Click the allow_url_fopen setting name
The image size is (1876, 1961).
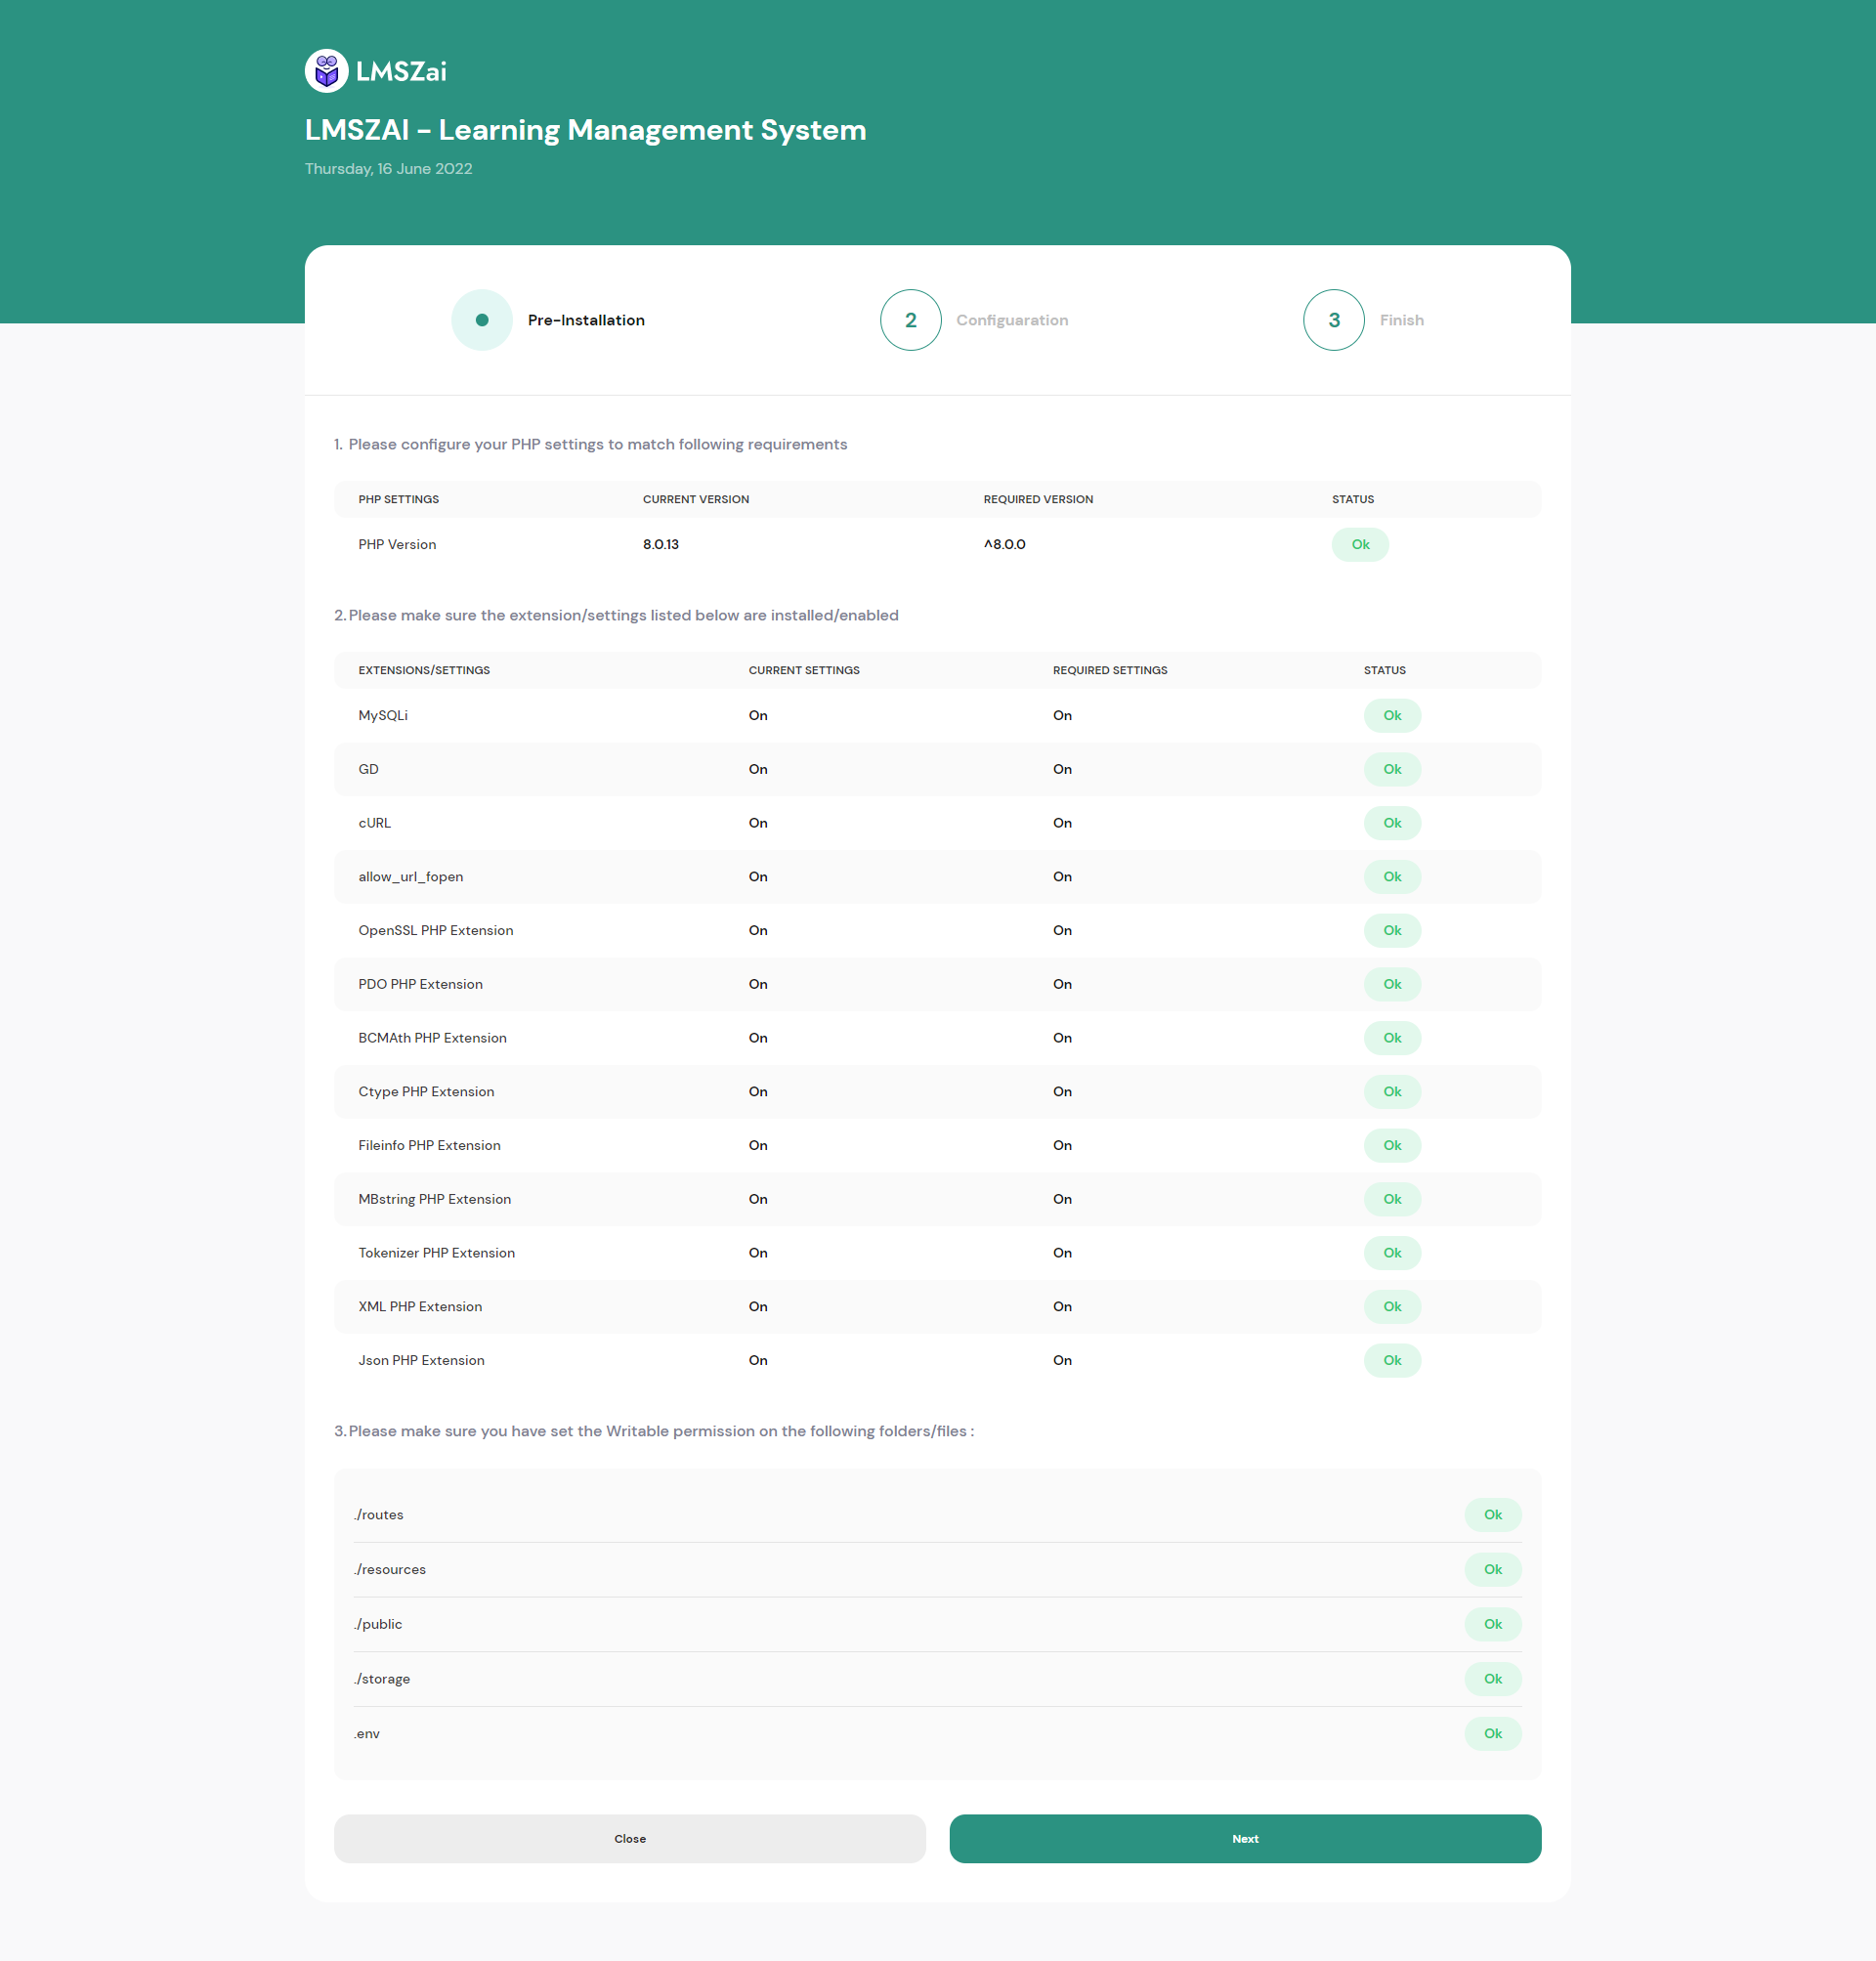coord(411,877)
